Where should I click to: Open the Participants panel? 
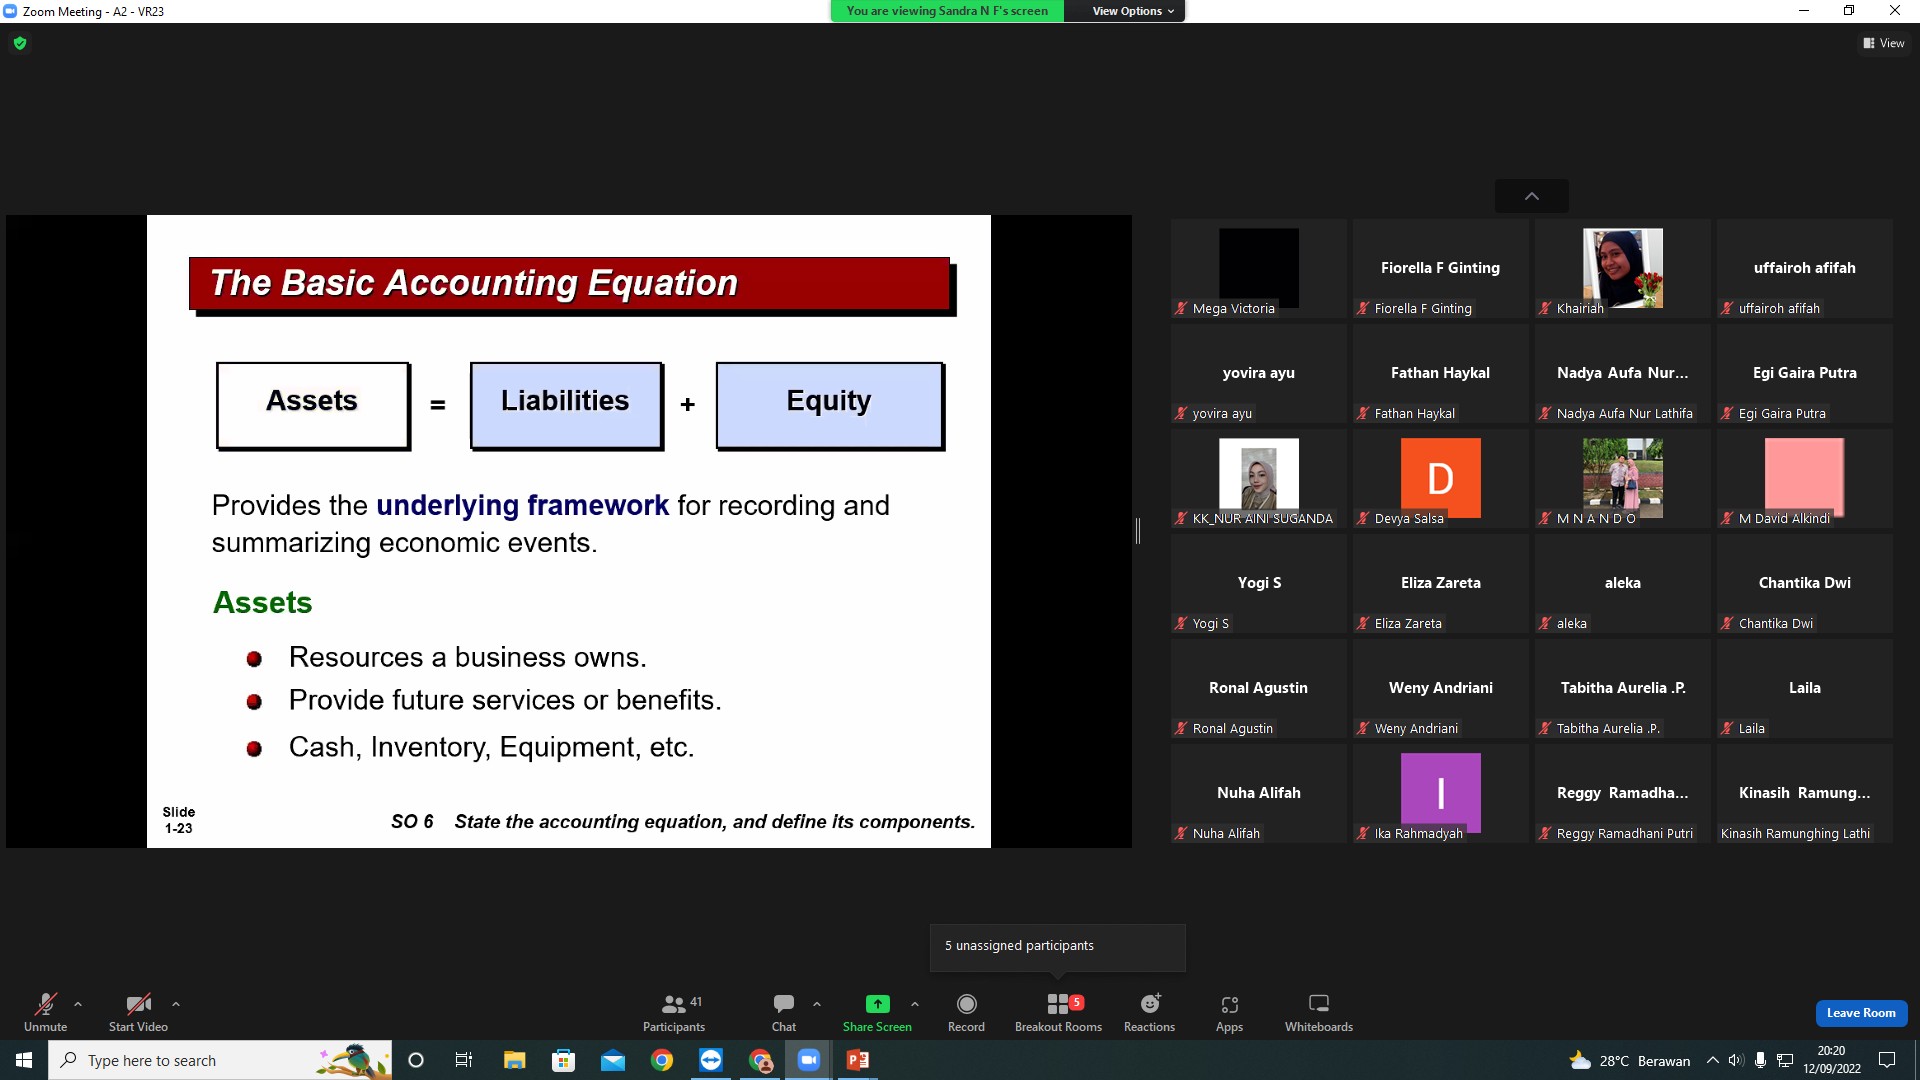(x=674, y=1011)
